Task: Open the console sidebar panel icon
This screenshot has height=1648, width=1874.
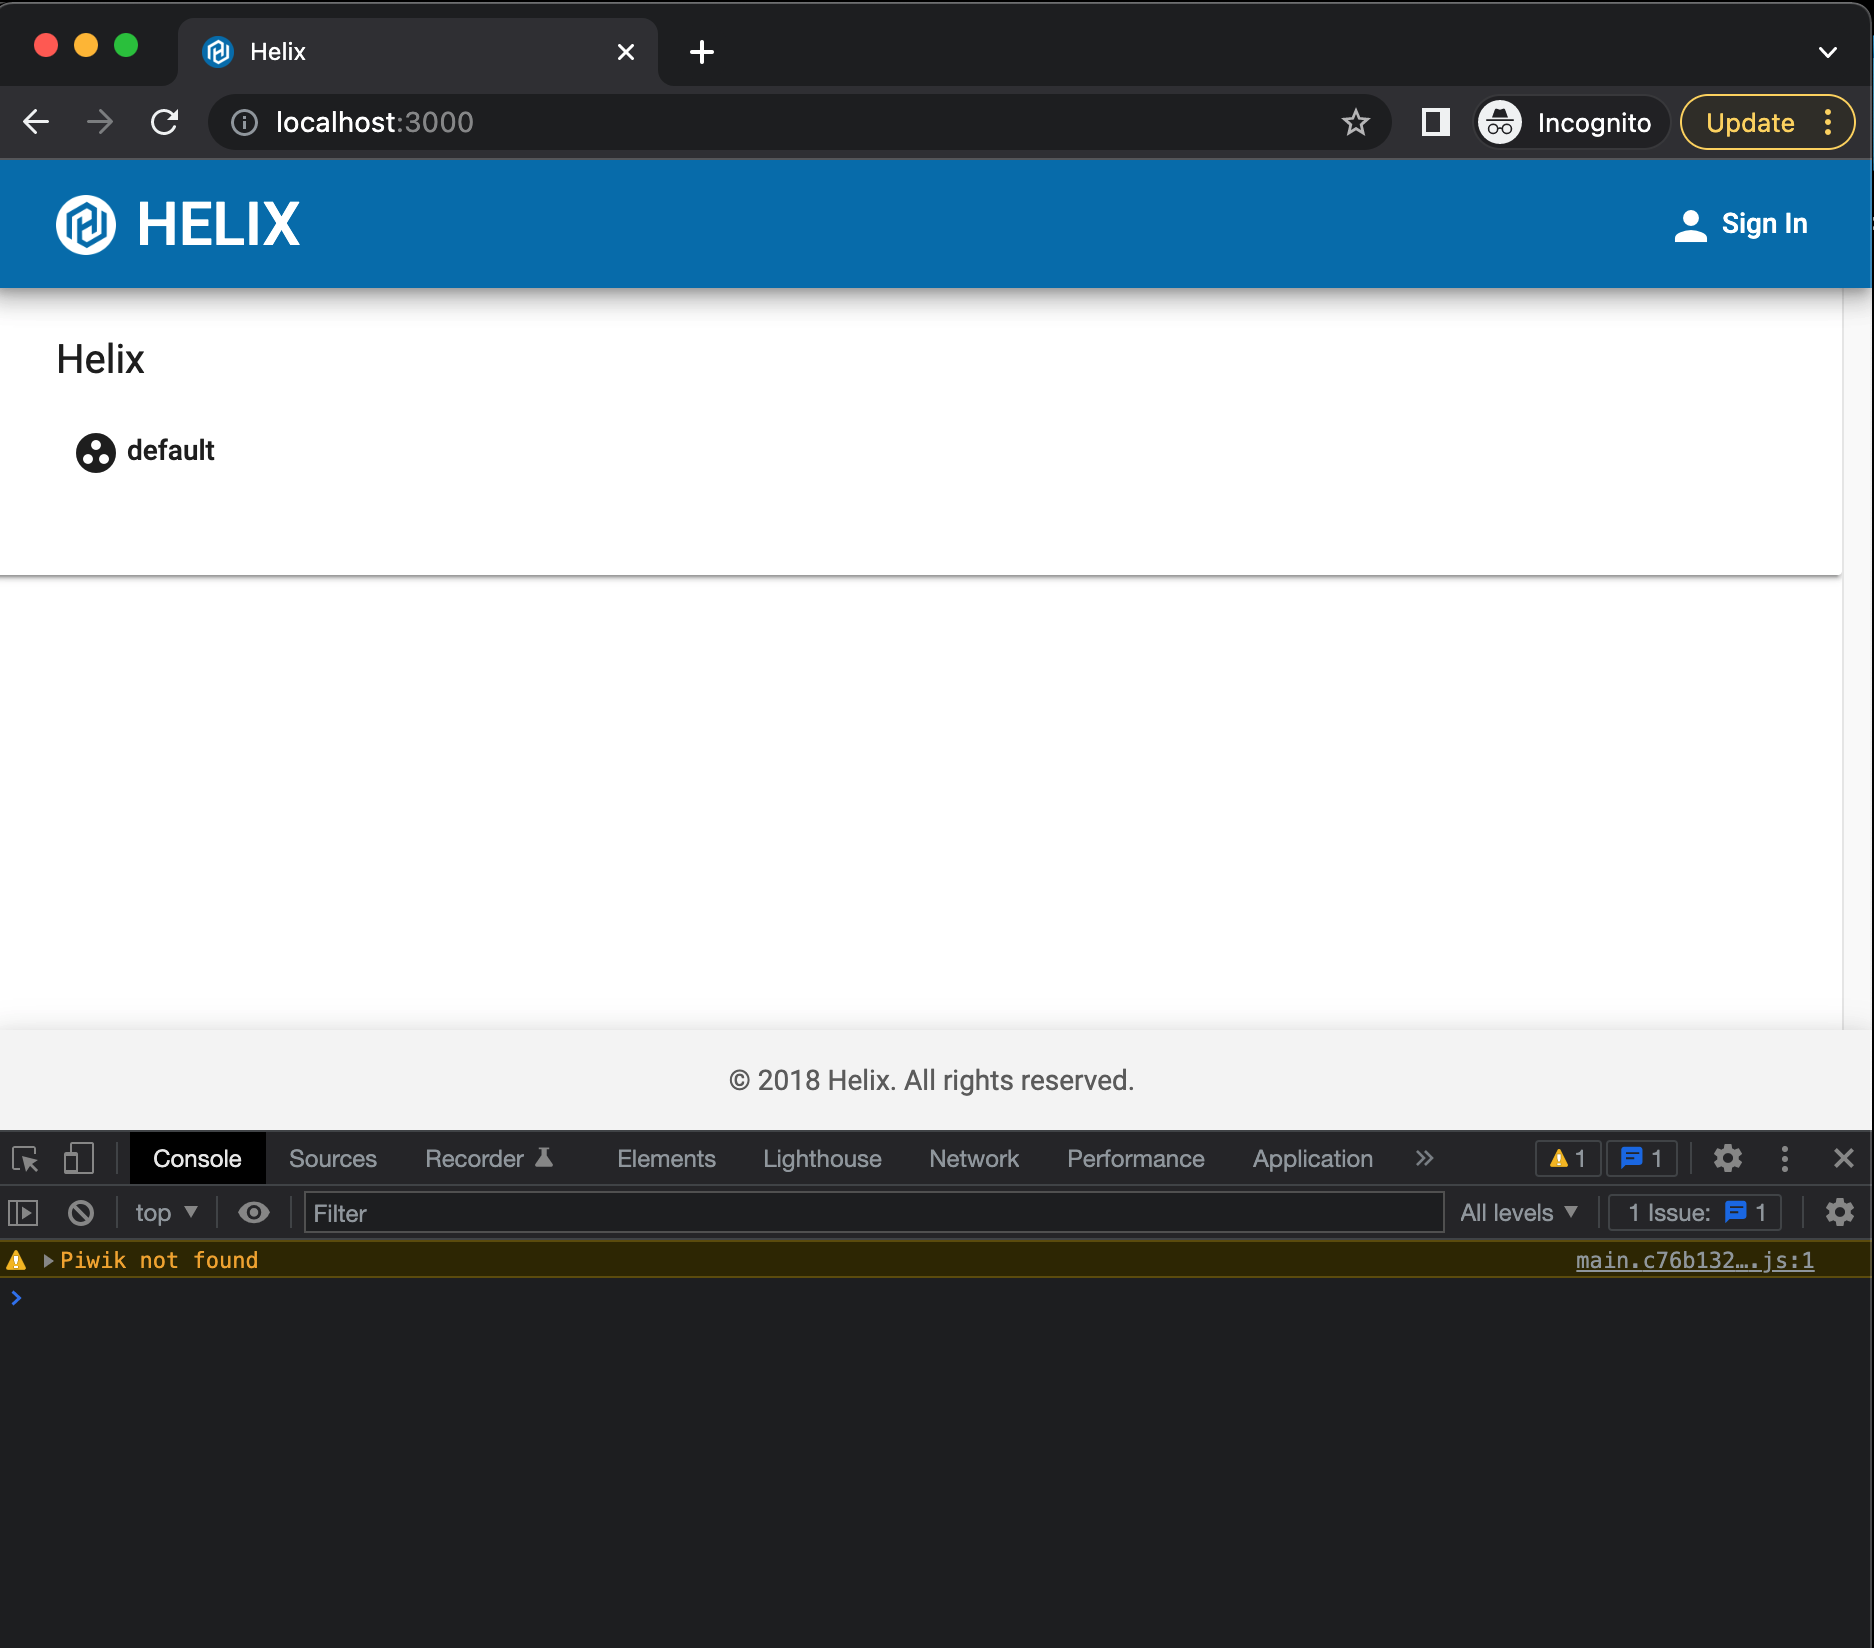Action: [x=22, y=1212]
